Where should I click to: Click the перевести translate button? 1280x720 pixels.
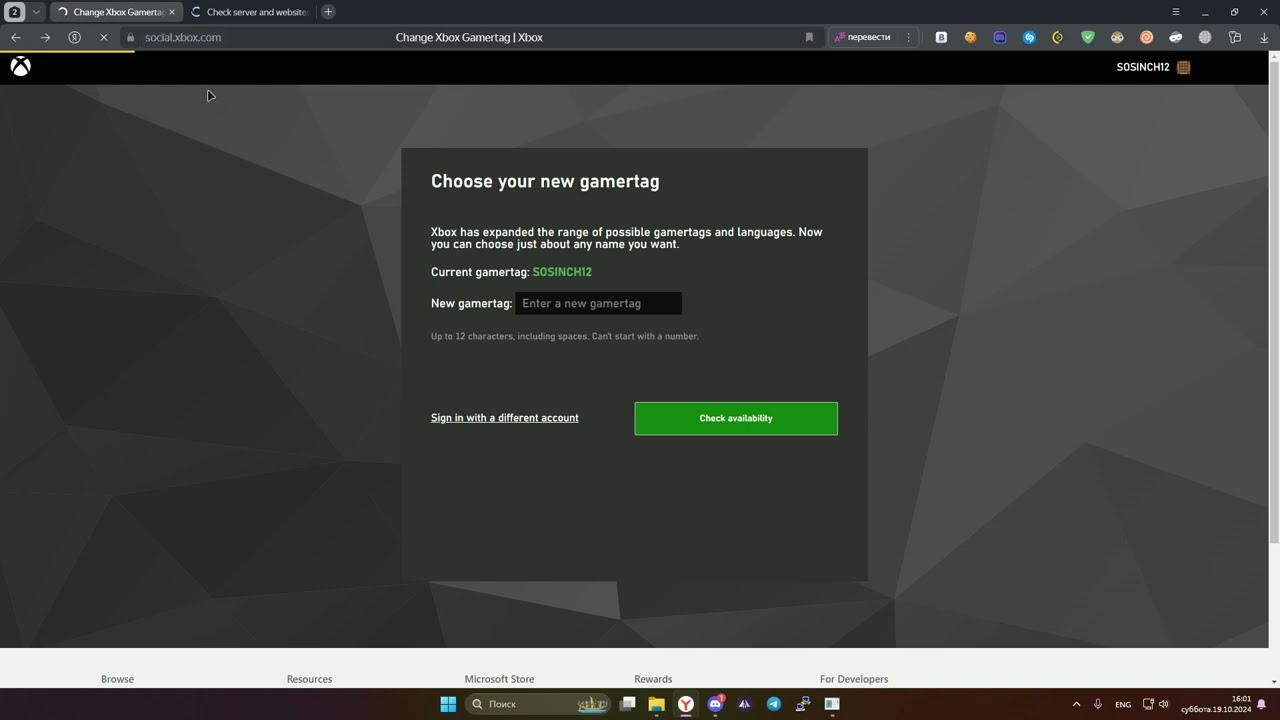pyautogui.click(x=862, y=37)
